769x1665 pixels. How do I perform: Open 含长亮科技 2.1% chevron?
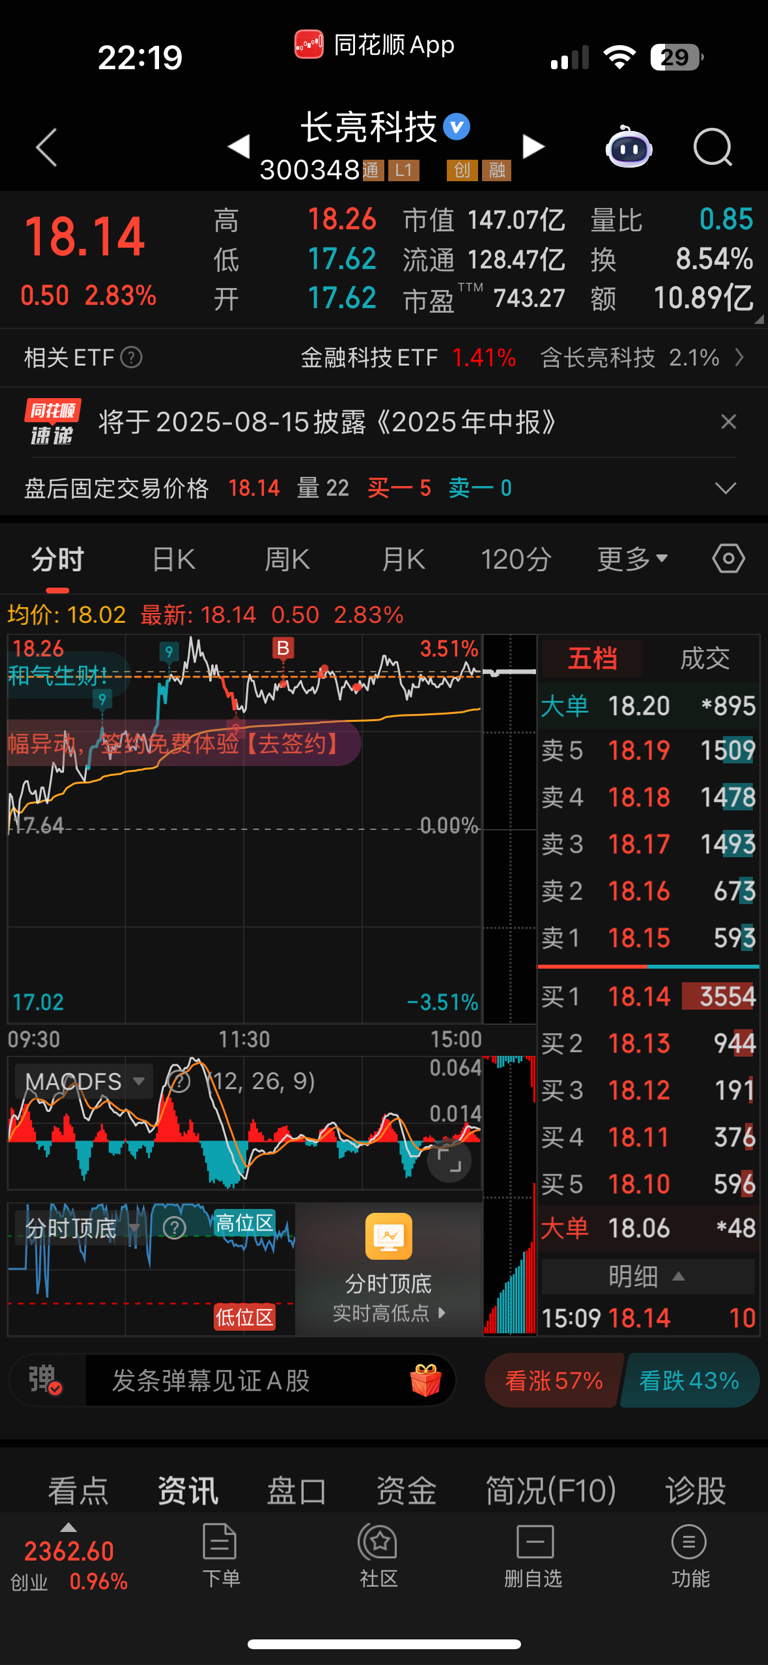[x=739, y=357]
